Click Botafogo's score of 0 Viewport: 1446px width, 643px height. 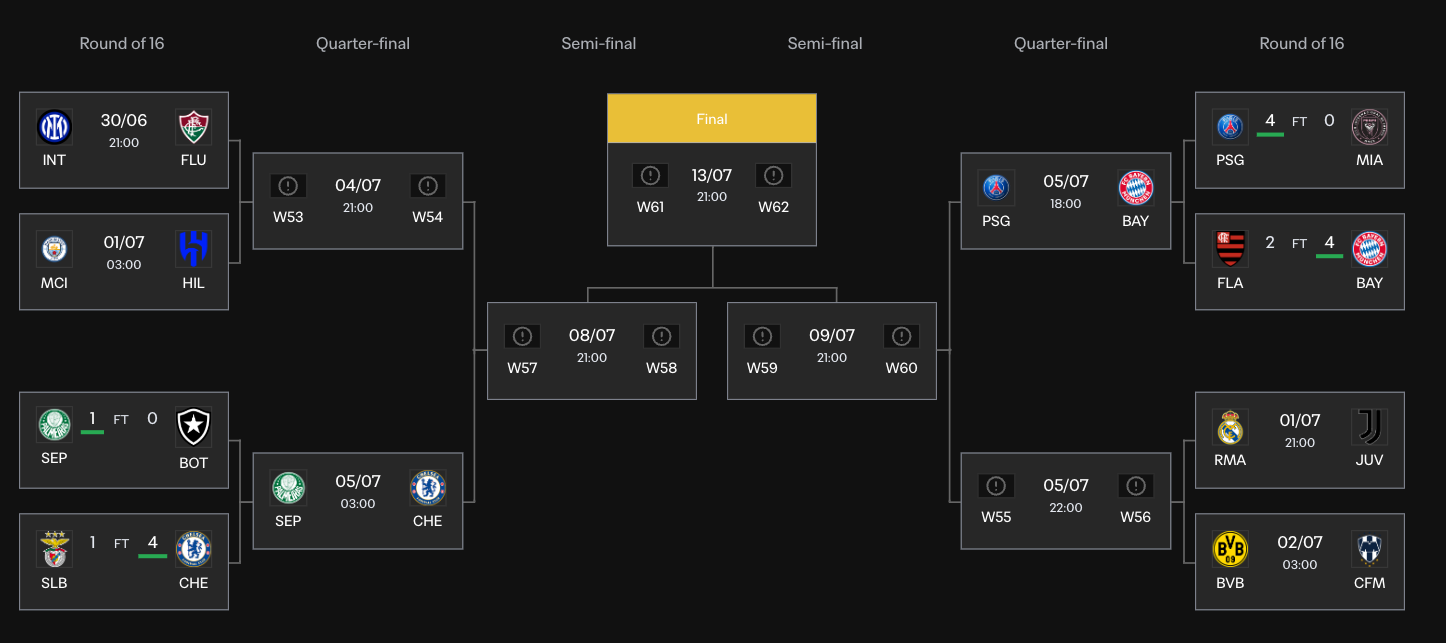[x=152, y=418]
